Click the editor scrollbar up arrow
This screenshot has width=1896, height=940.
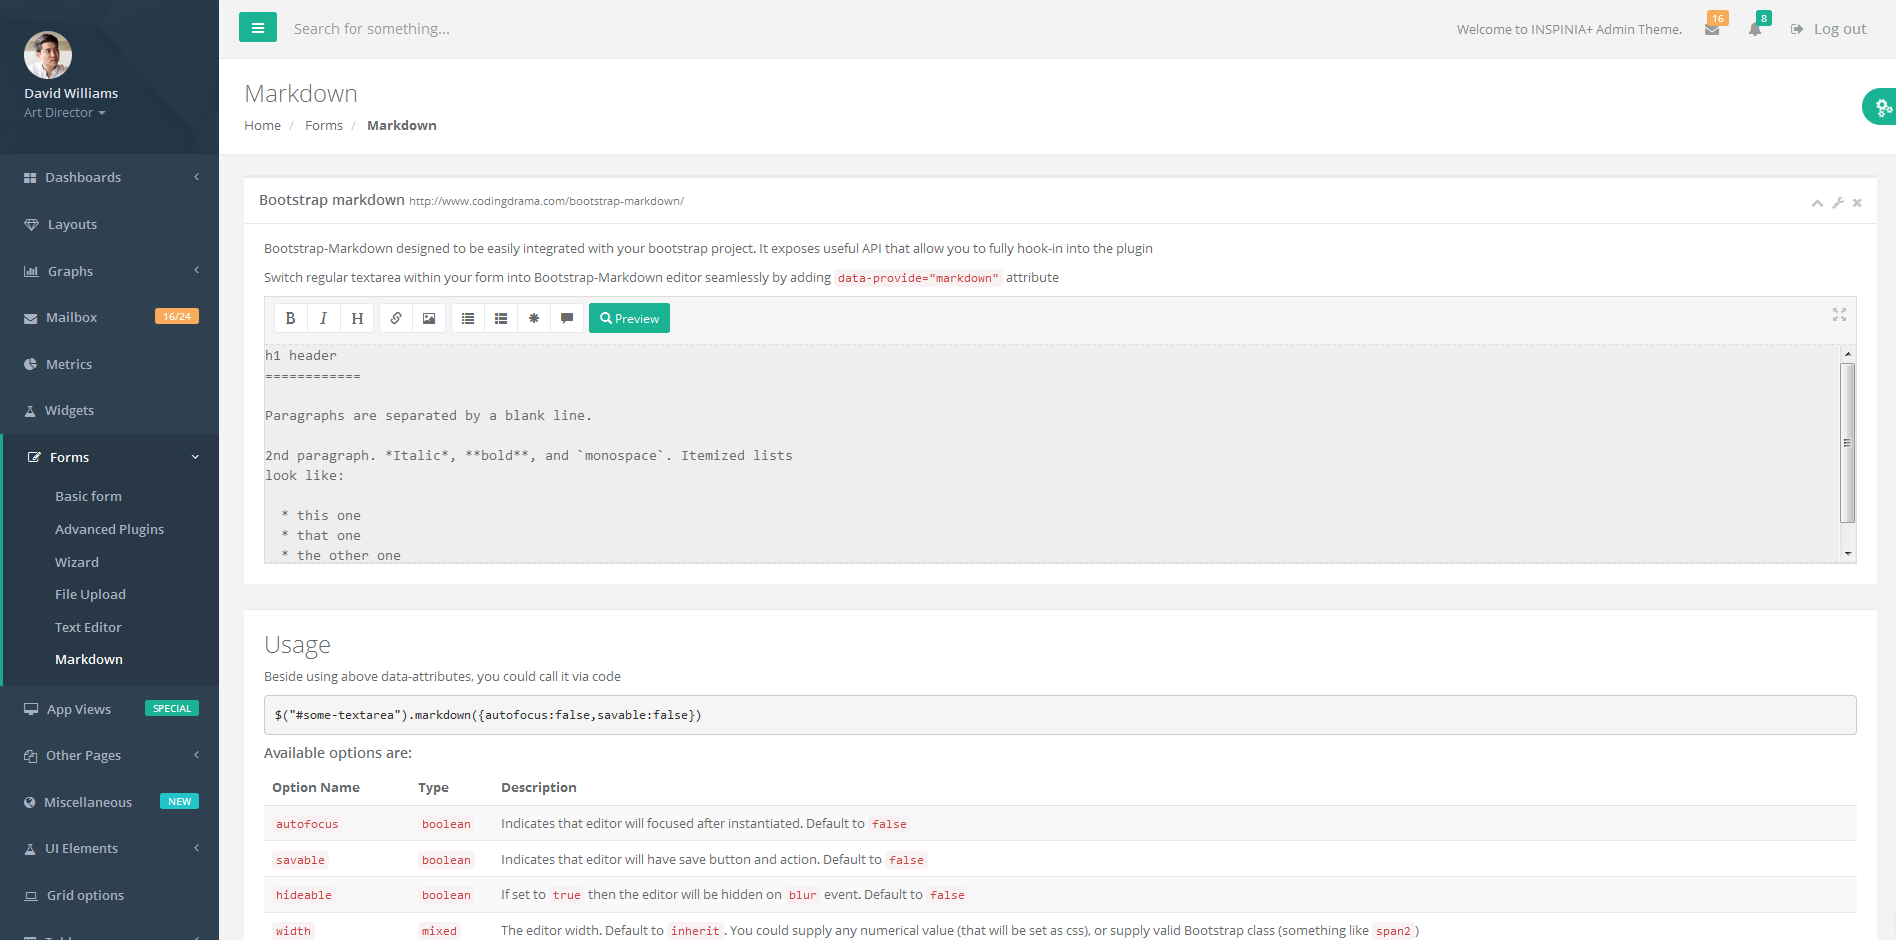click(x=1848, y=354)
